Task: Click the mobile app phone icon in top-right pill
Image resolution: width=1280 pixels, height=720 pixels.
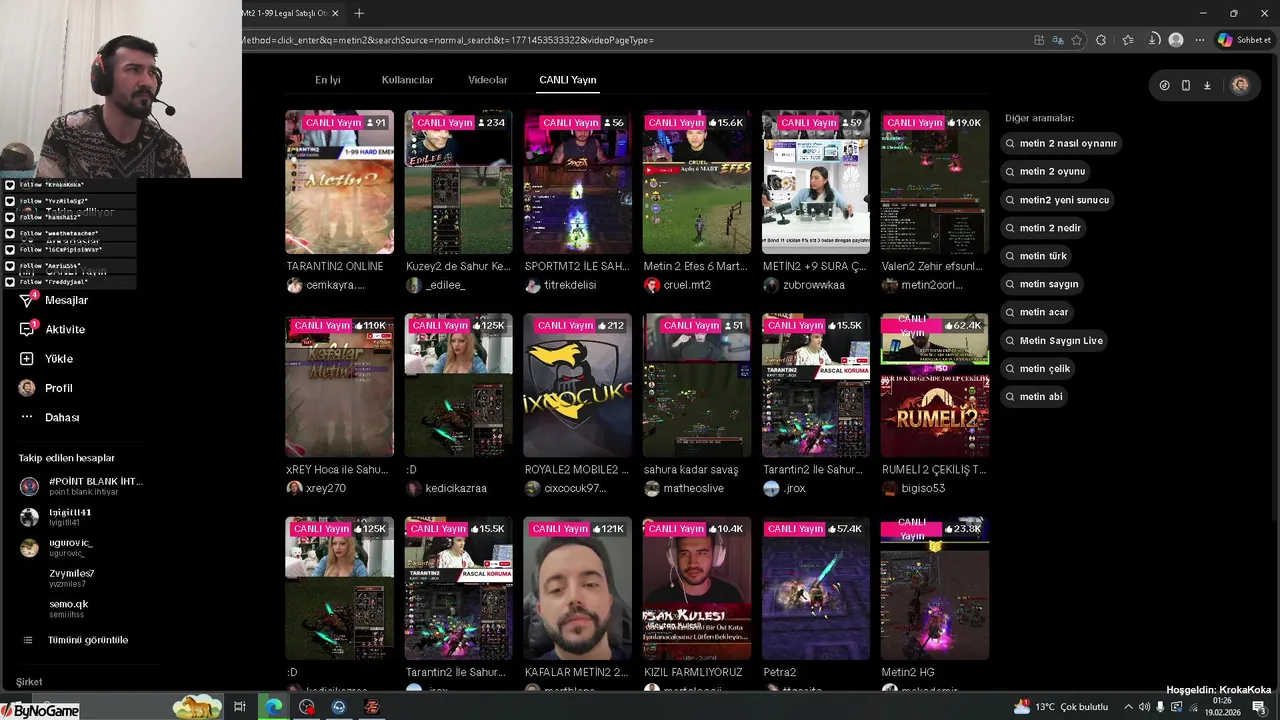Action: coord(1186,85)
